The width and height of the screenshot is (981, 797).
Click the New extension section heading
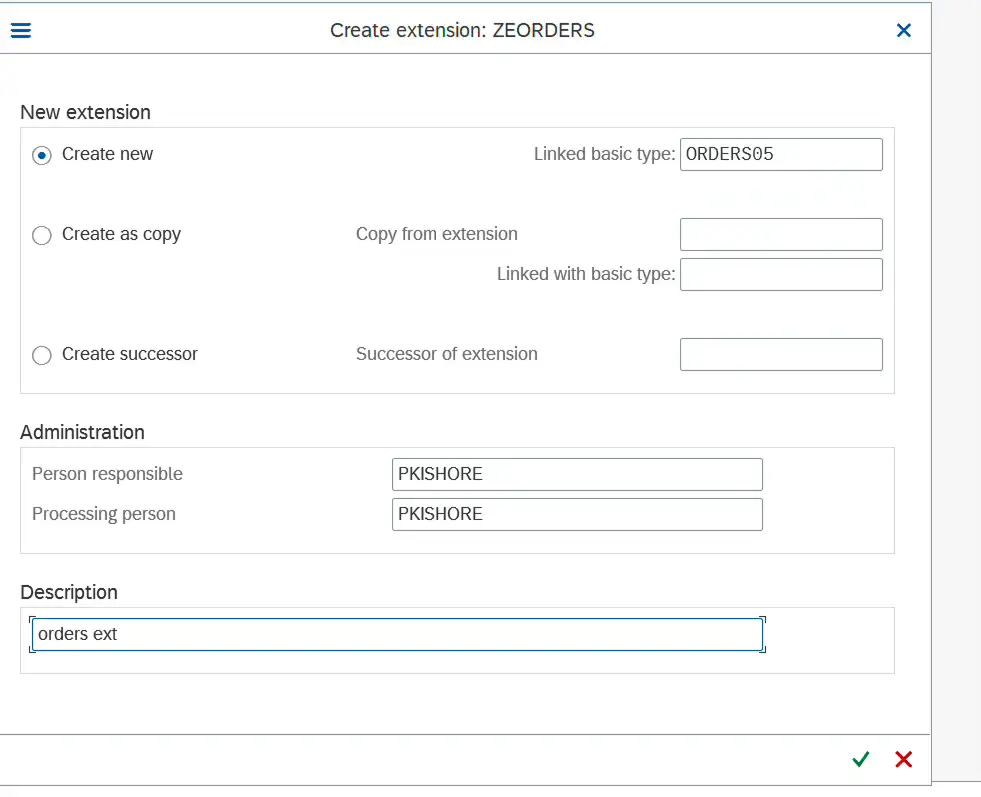pyautogui.click(x=85, y=112)
